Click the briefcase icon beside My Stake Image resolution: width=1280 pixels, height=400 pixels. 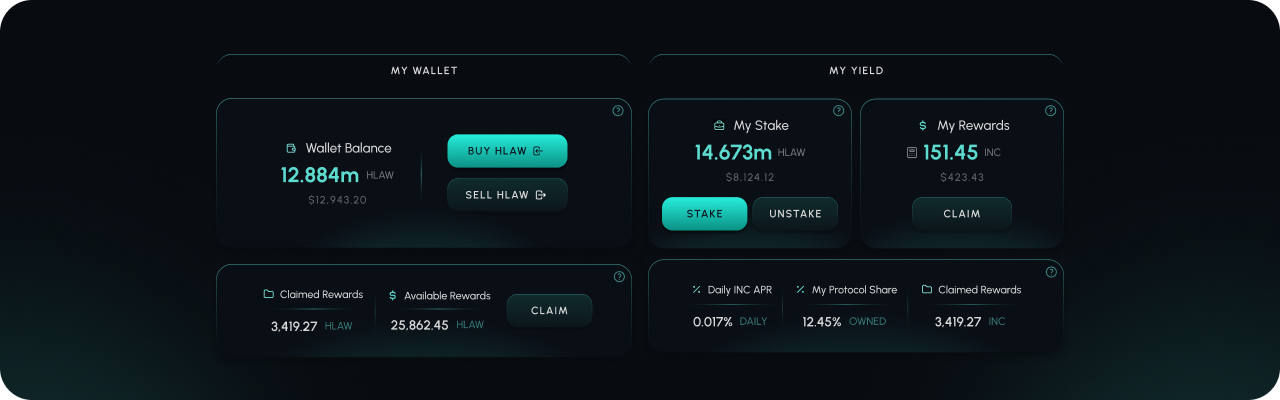tap(719, 126)
